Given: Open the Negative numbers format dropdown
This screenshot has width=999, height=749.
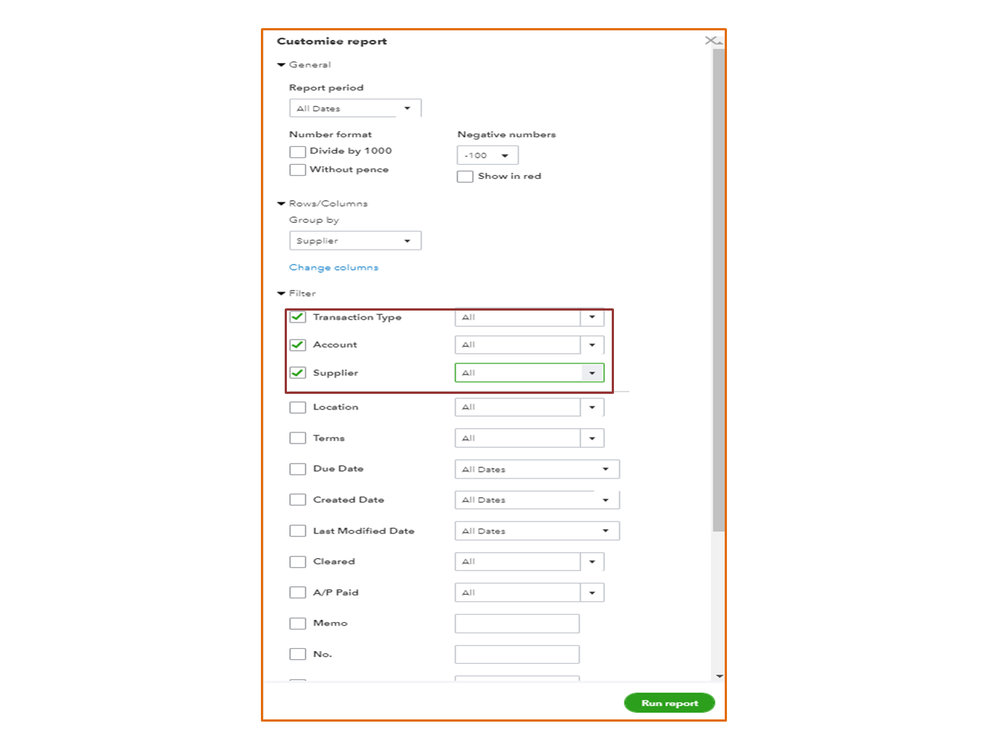Looking at the screenshot, I should 488,156.
